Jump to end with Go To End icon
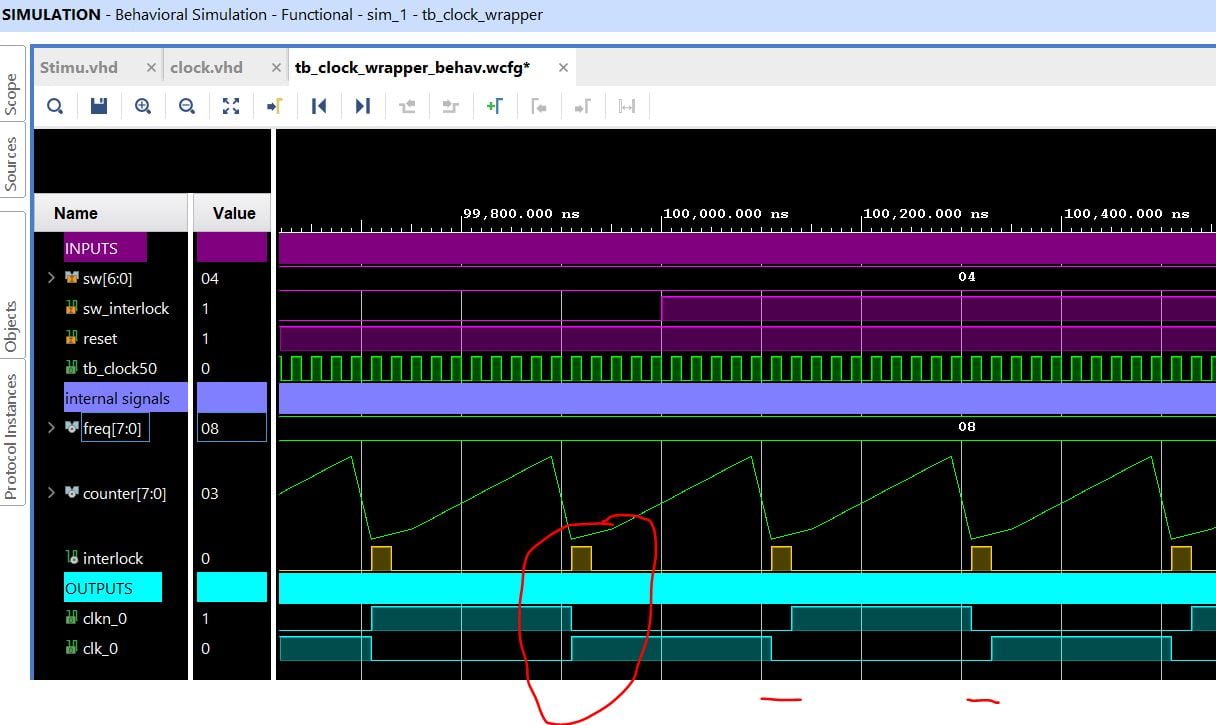Screen dimensions: 1216x725 point(363,105)
